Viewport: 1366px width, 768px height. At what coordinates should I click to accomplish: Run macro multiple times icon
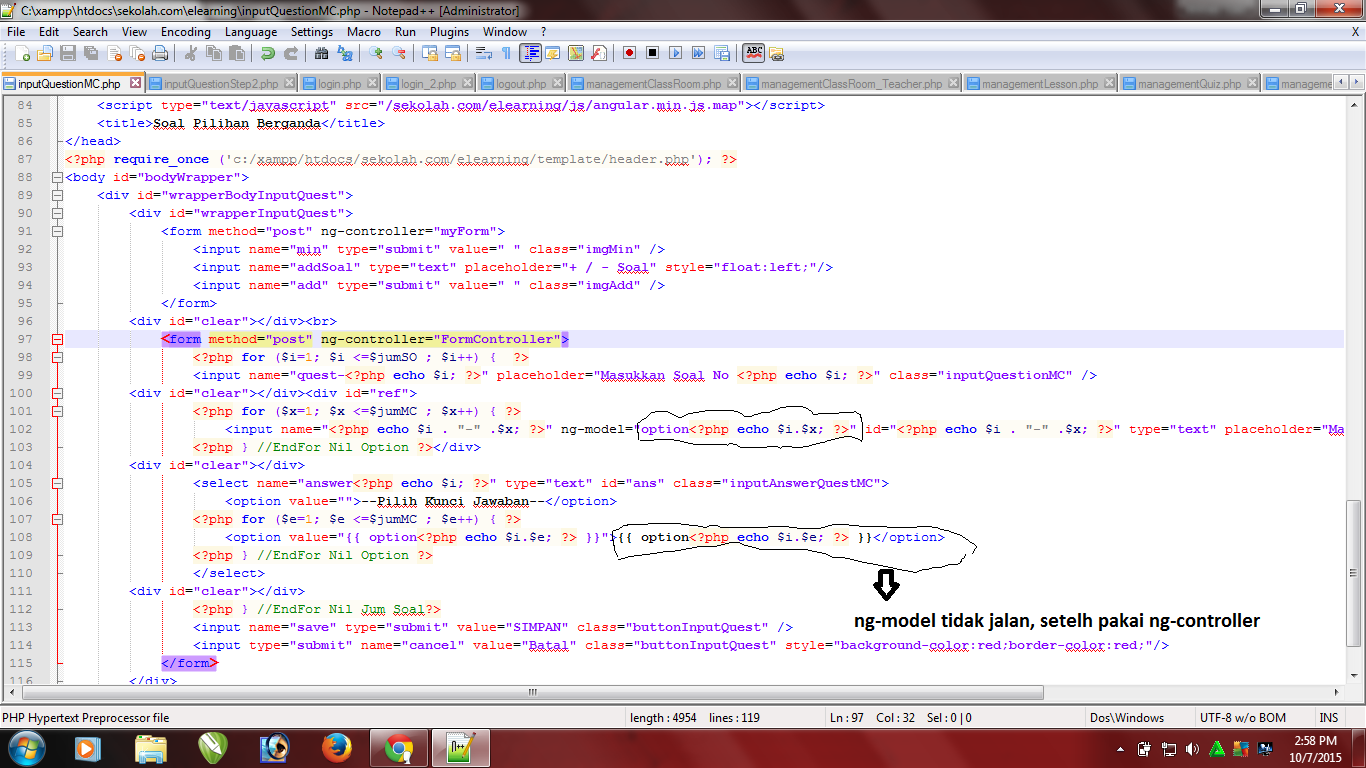(698, 53)
